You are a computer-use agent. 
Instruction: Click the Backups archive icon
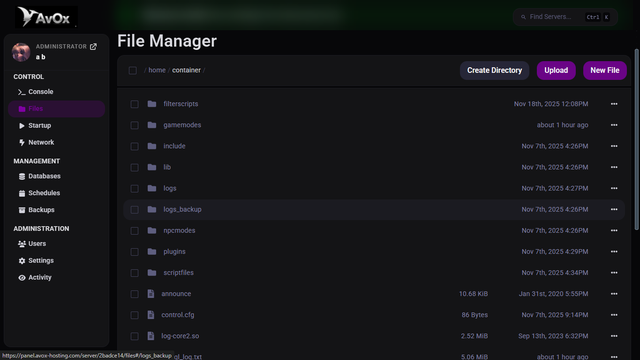(x=22, y=210)
